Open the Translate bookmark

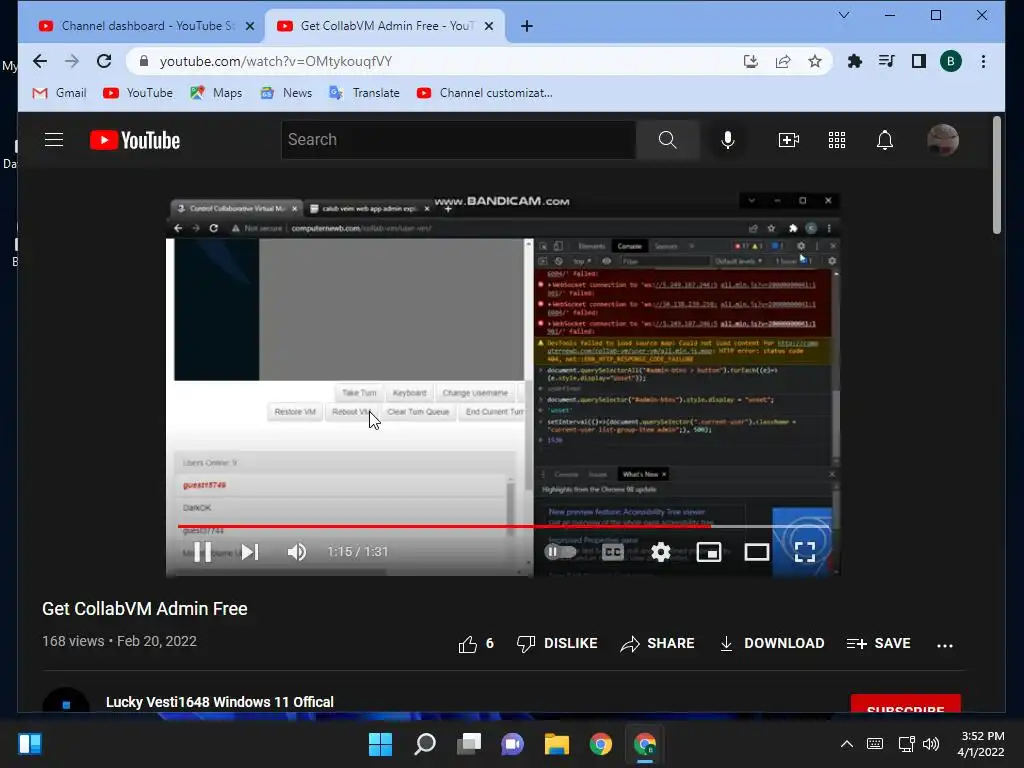click(x=364, y=93)
